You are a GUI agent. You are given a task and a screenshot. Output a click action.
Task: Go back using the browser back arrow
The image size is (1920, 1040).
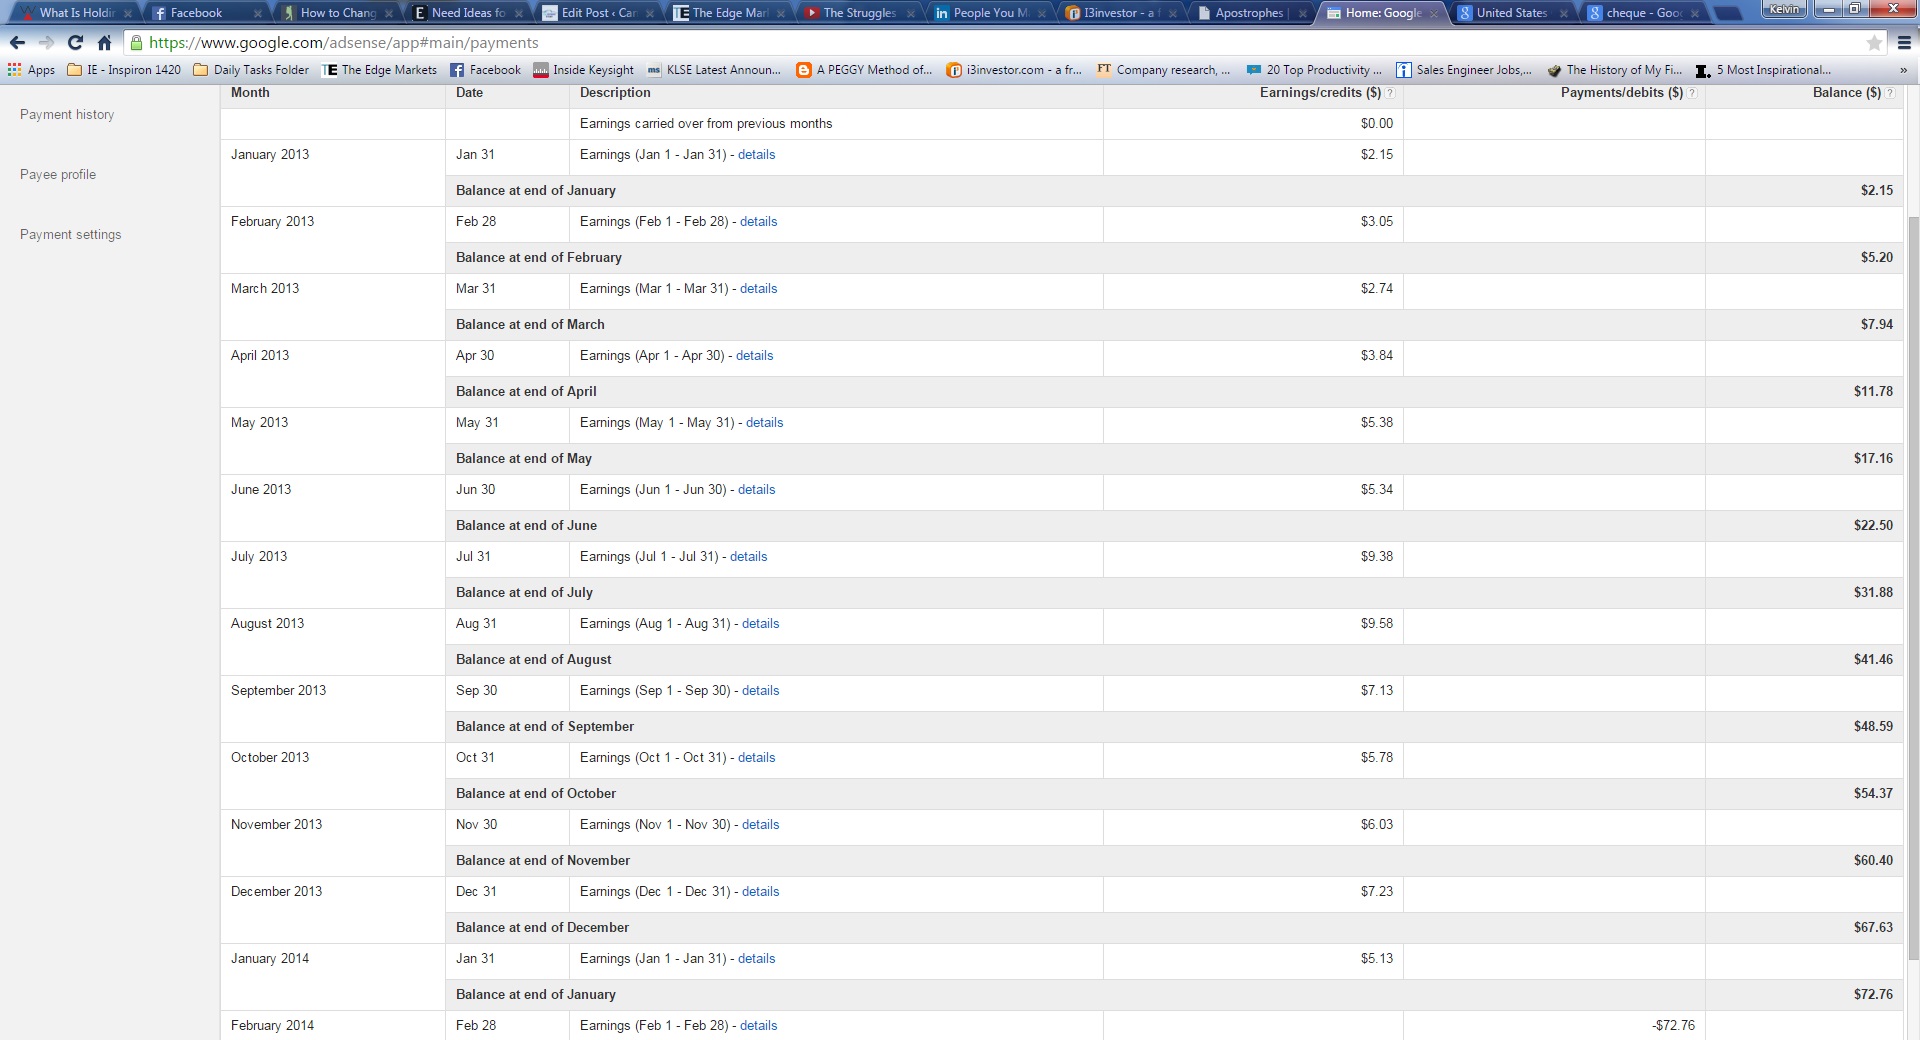tap(17, 42)
